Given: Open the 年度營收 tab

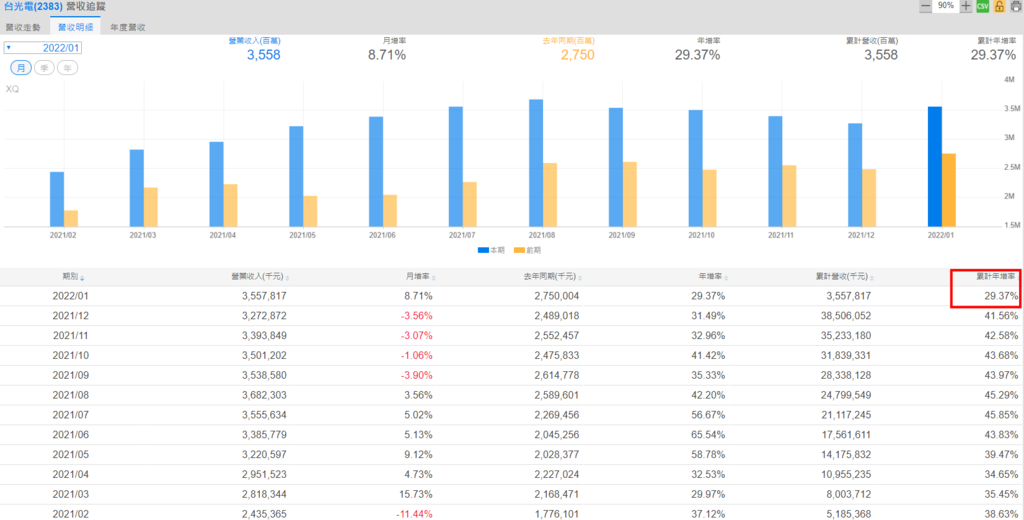Looking at the screenshot, I should click(127, 27).
